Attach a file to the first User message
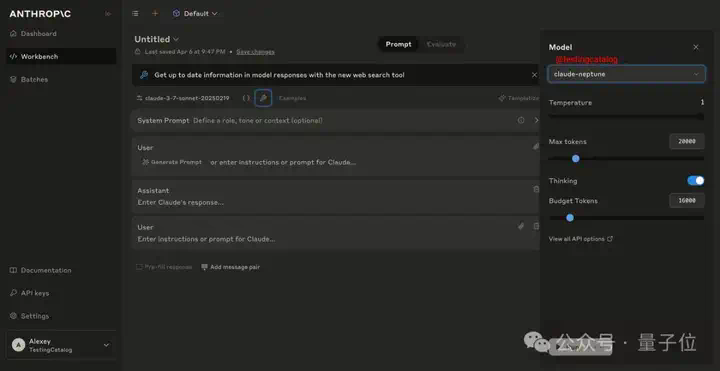Screen dimensions: 720x371 click(x=535, y=147)
